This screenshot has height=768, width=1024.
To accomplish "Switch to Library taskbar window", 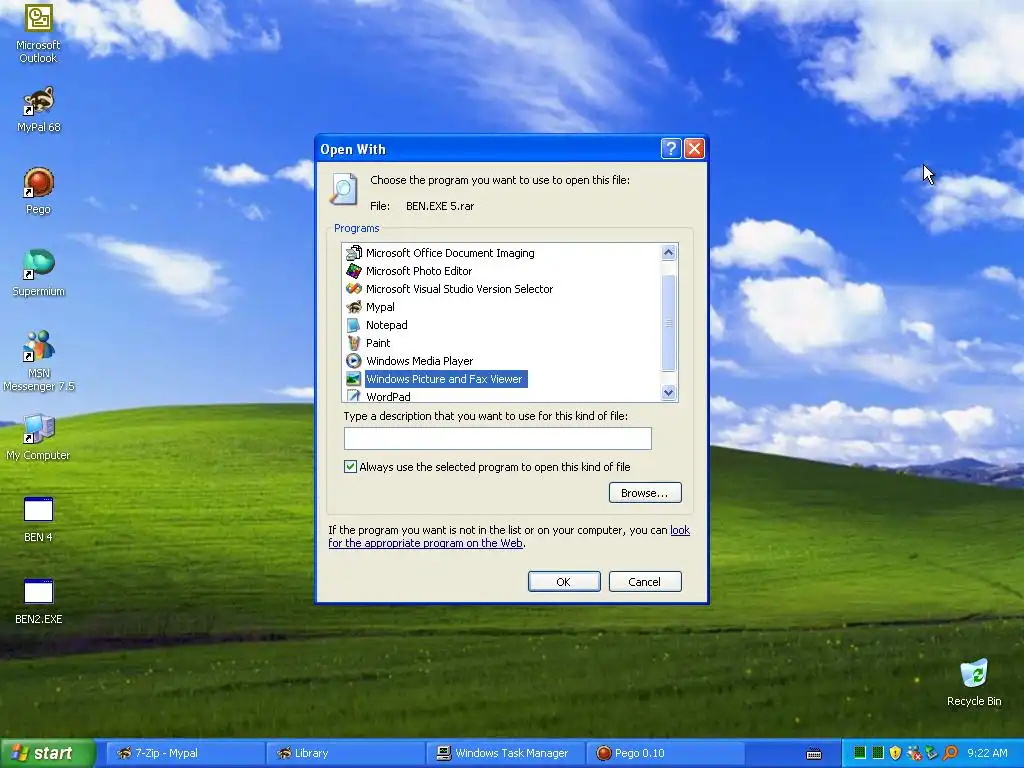I will 344,753.
